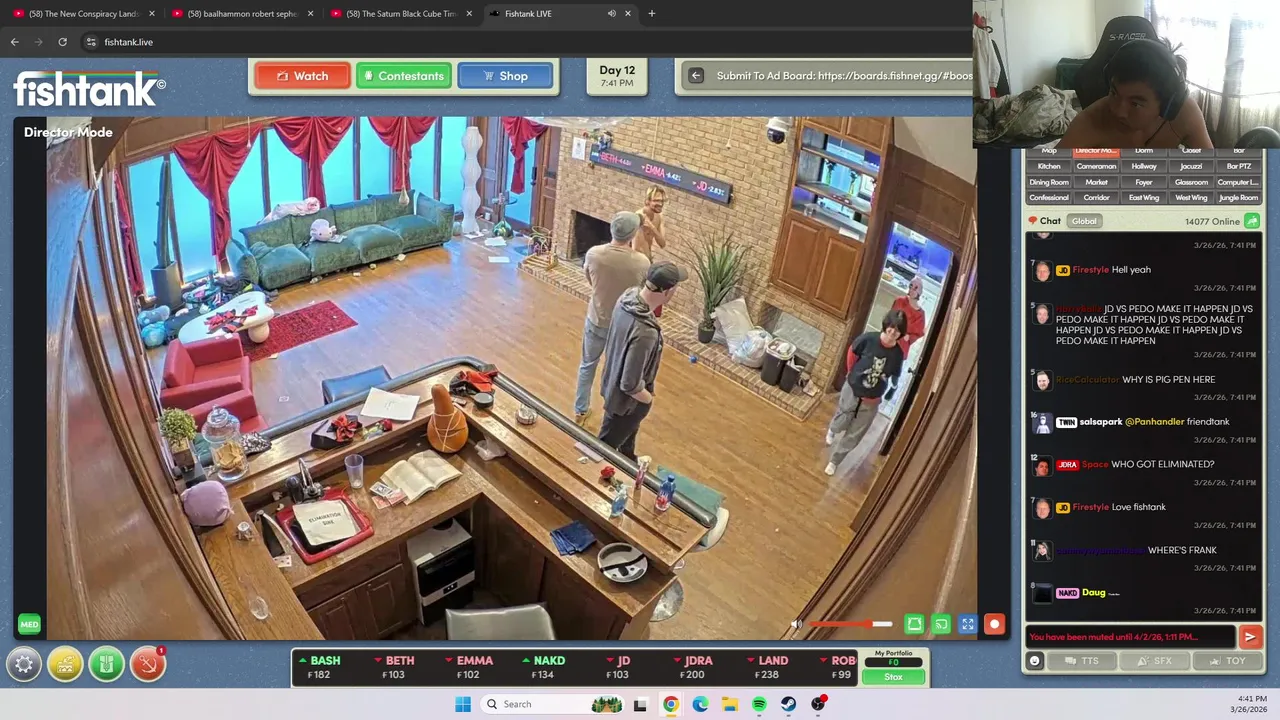Open the TTS chat option
The height and width of the screenshot is (720, 1280).
(1083, 661)
